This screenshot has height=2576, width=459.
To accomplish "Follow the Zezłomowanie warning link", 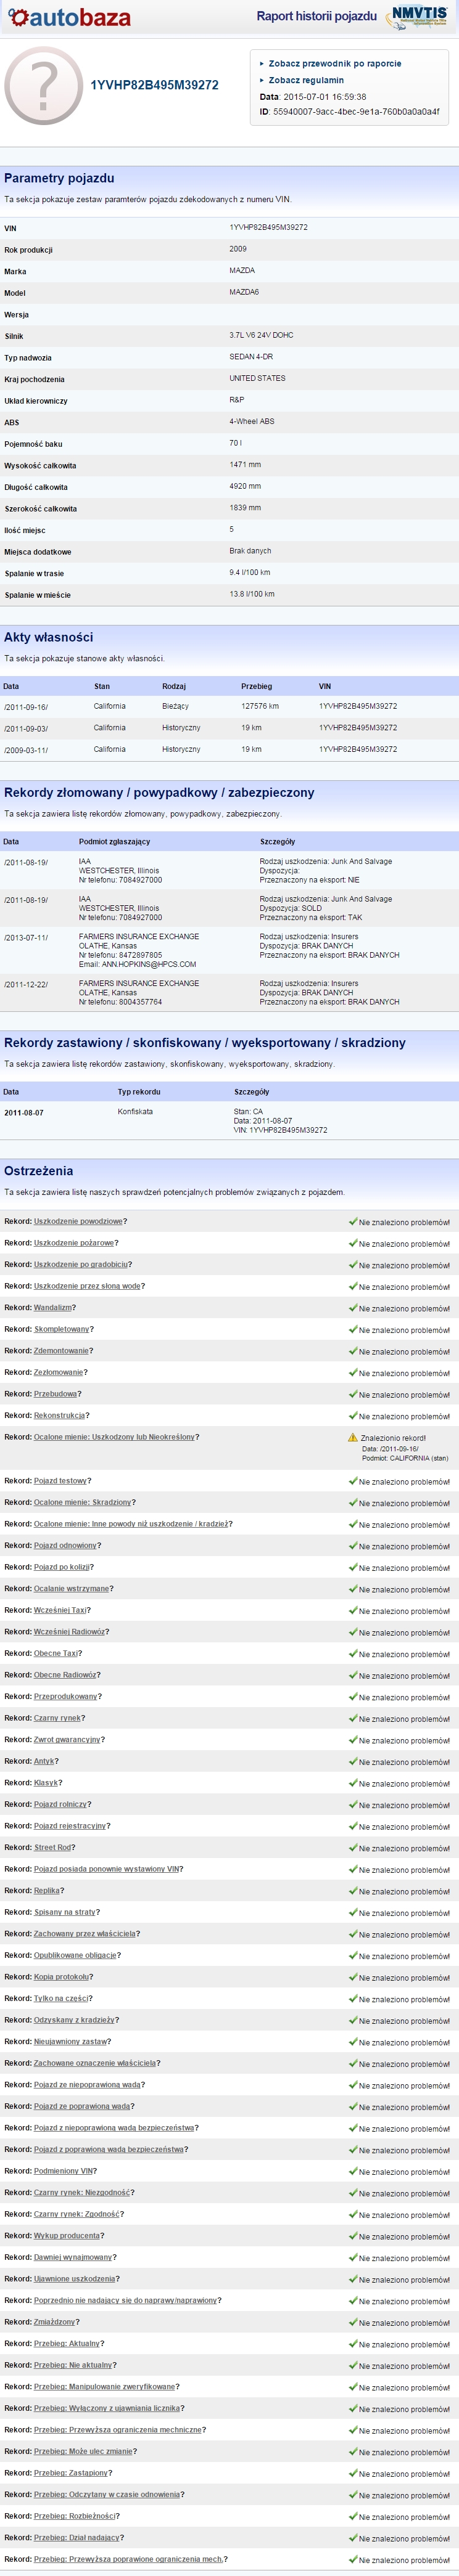I will [59, 1372].
